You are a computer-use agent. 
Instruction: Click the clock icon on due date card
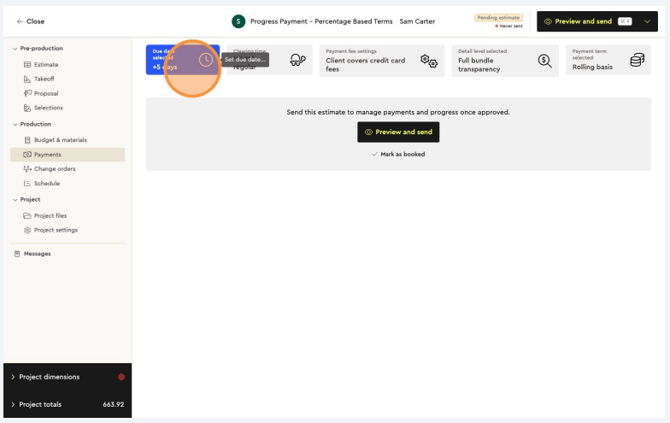tap(205, 60)
